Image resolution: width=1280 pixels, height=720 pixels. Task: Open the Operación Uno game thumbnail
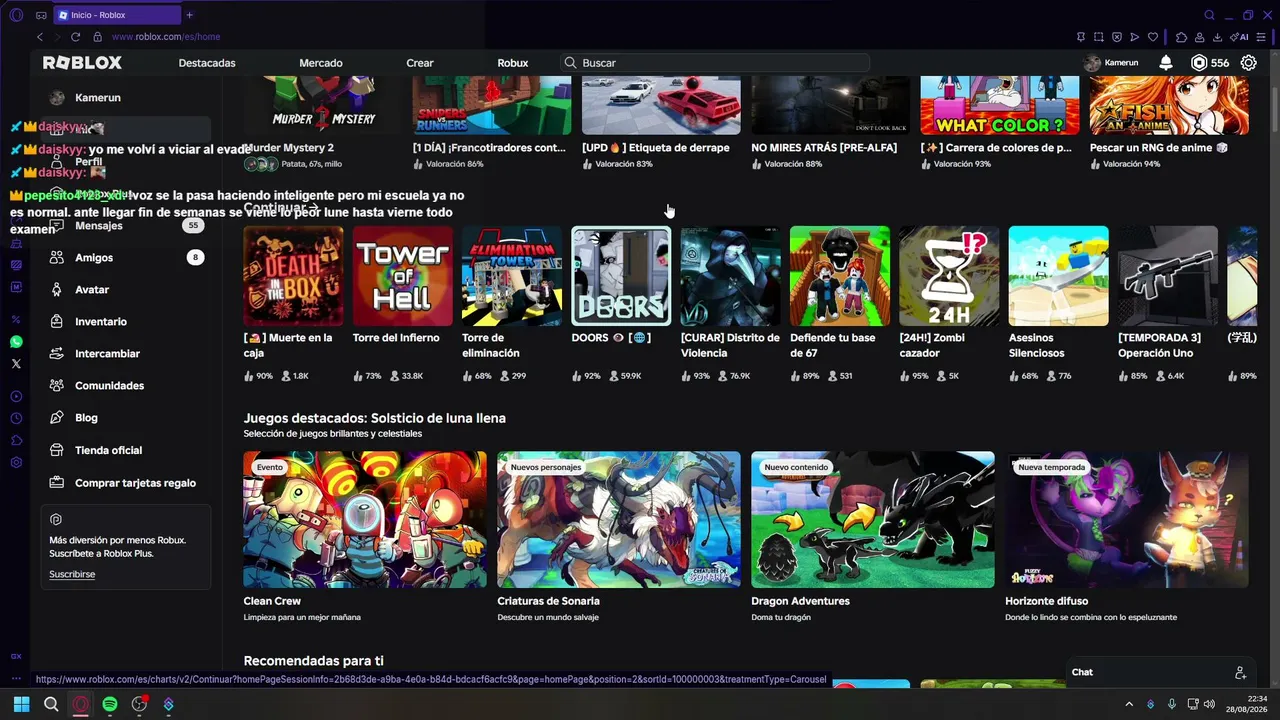coord(1168,276)
